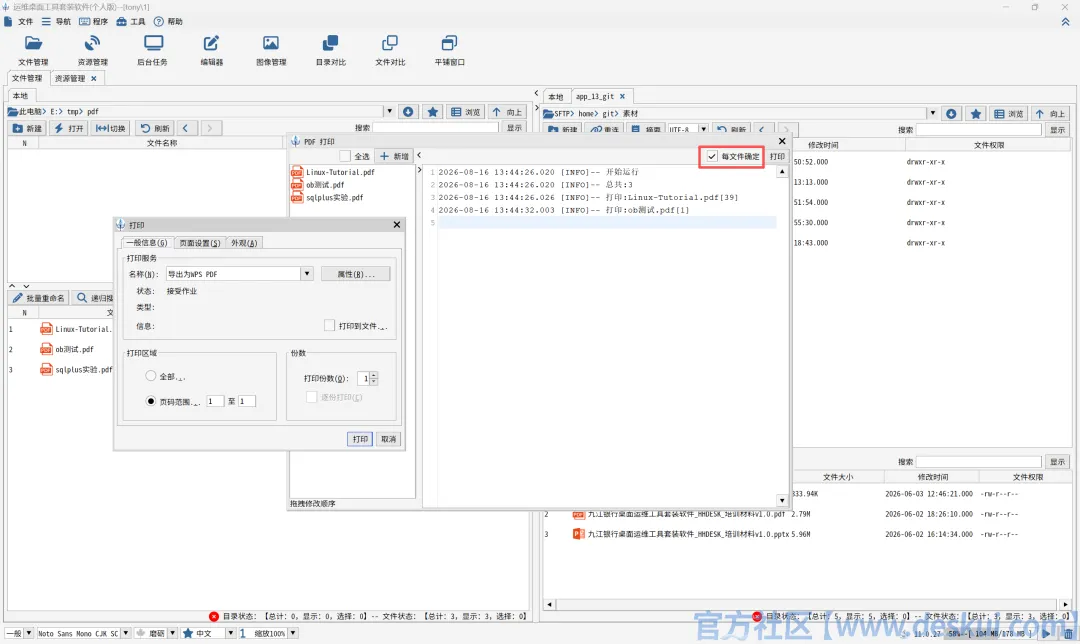The image size is (1080, 644).
Task: Open the 文件对比 file compare icon
Action: tap(390, 50)
